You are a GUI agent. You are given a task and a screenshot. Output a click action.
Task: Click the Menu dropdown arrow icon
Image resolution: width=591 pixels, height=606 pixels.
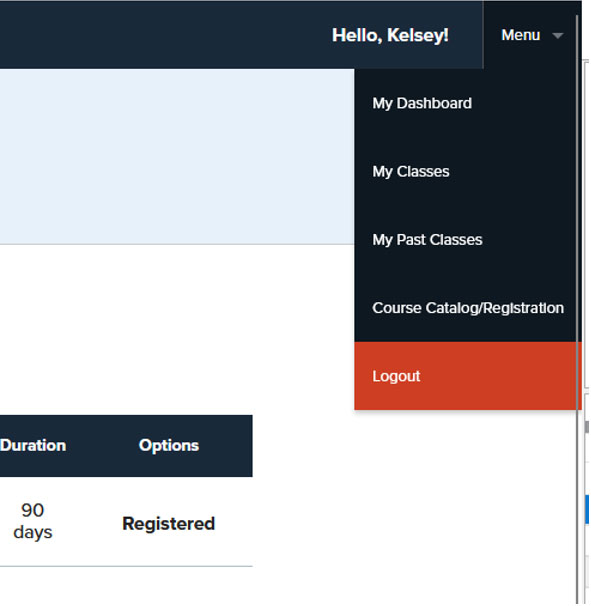pyautogui.click(x=557, y=36)
